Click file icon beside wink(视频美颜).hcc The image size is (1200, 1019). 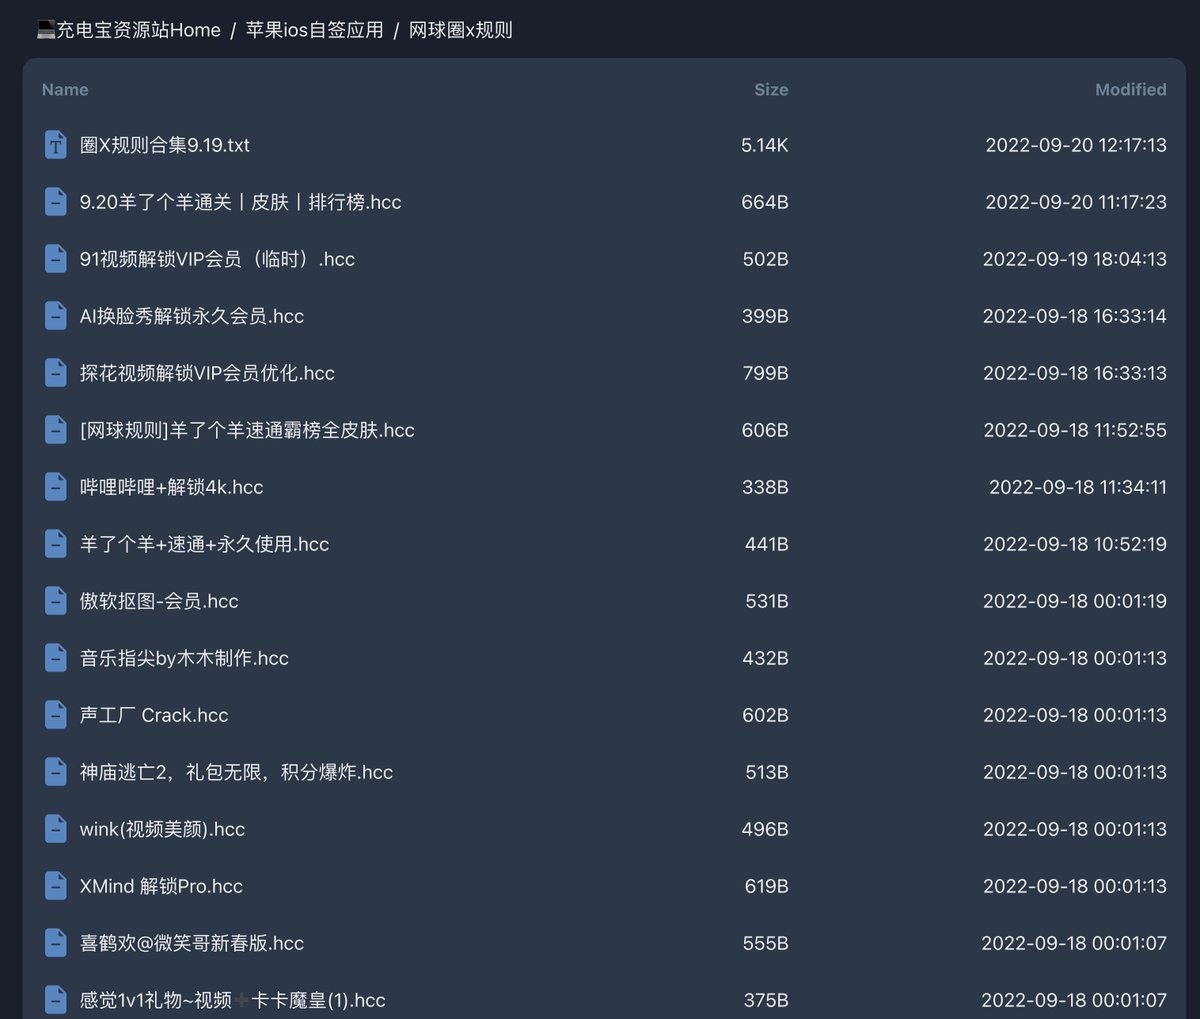tap(56, 829)
